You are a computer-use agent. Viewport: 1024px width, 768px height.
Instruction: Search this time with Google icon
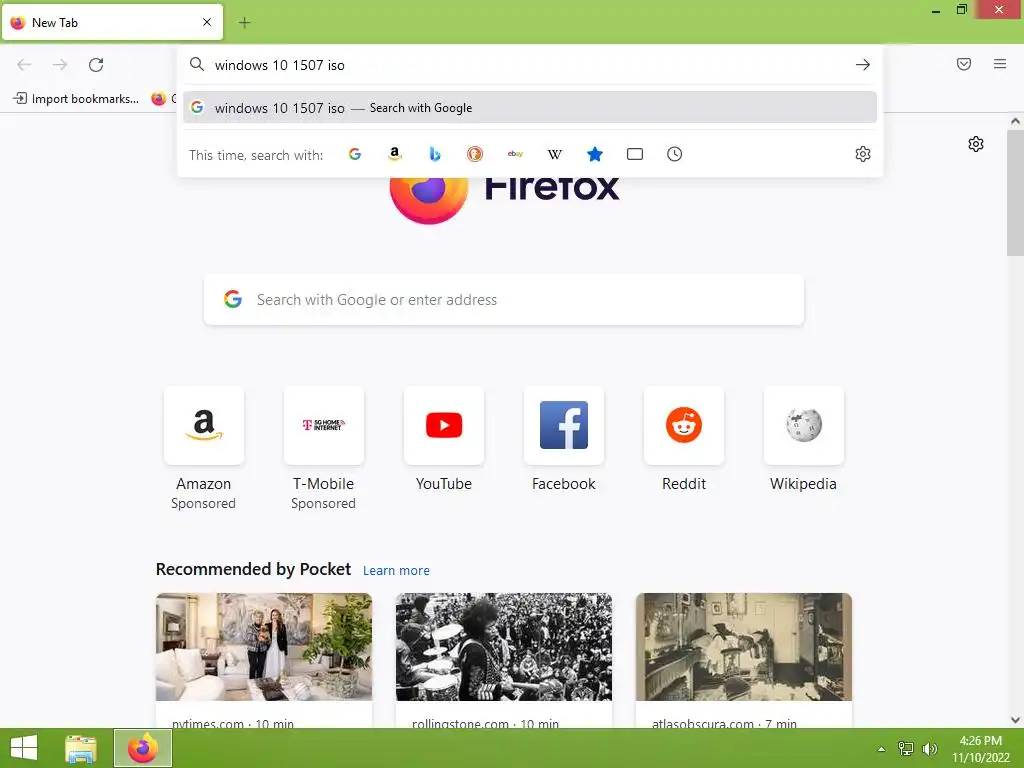coord(355,154)
